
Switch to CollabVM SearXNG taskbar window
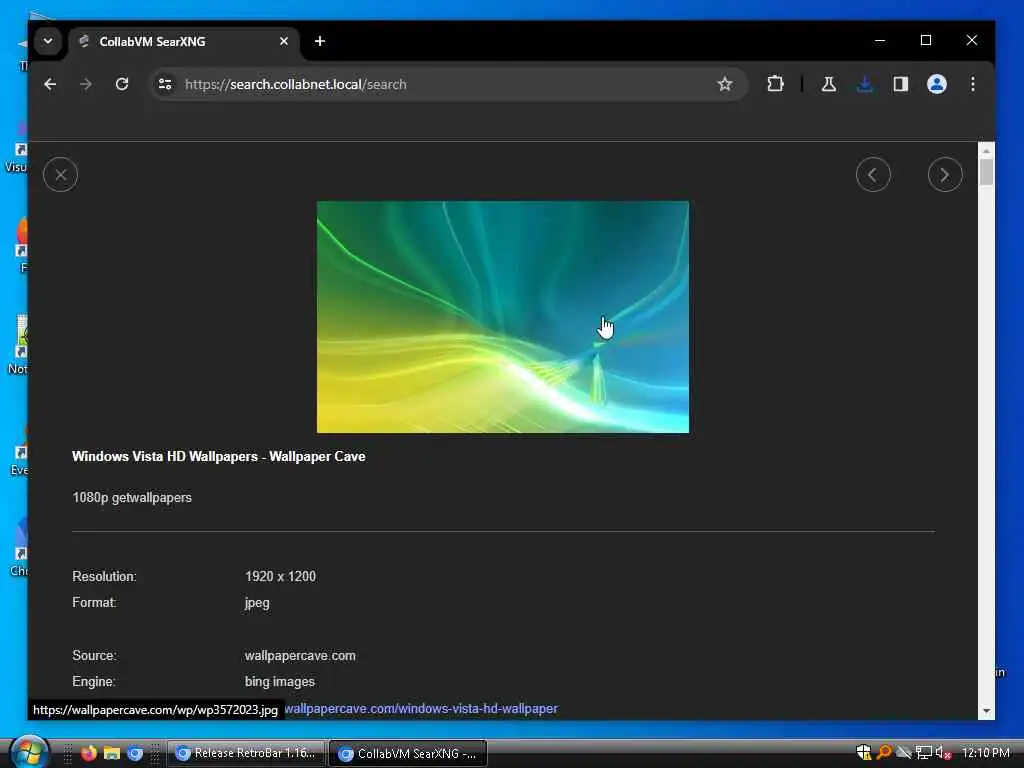pyautogui.click(x=408, y=754)
